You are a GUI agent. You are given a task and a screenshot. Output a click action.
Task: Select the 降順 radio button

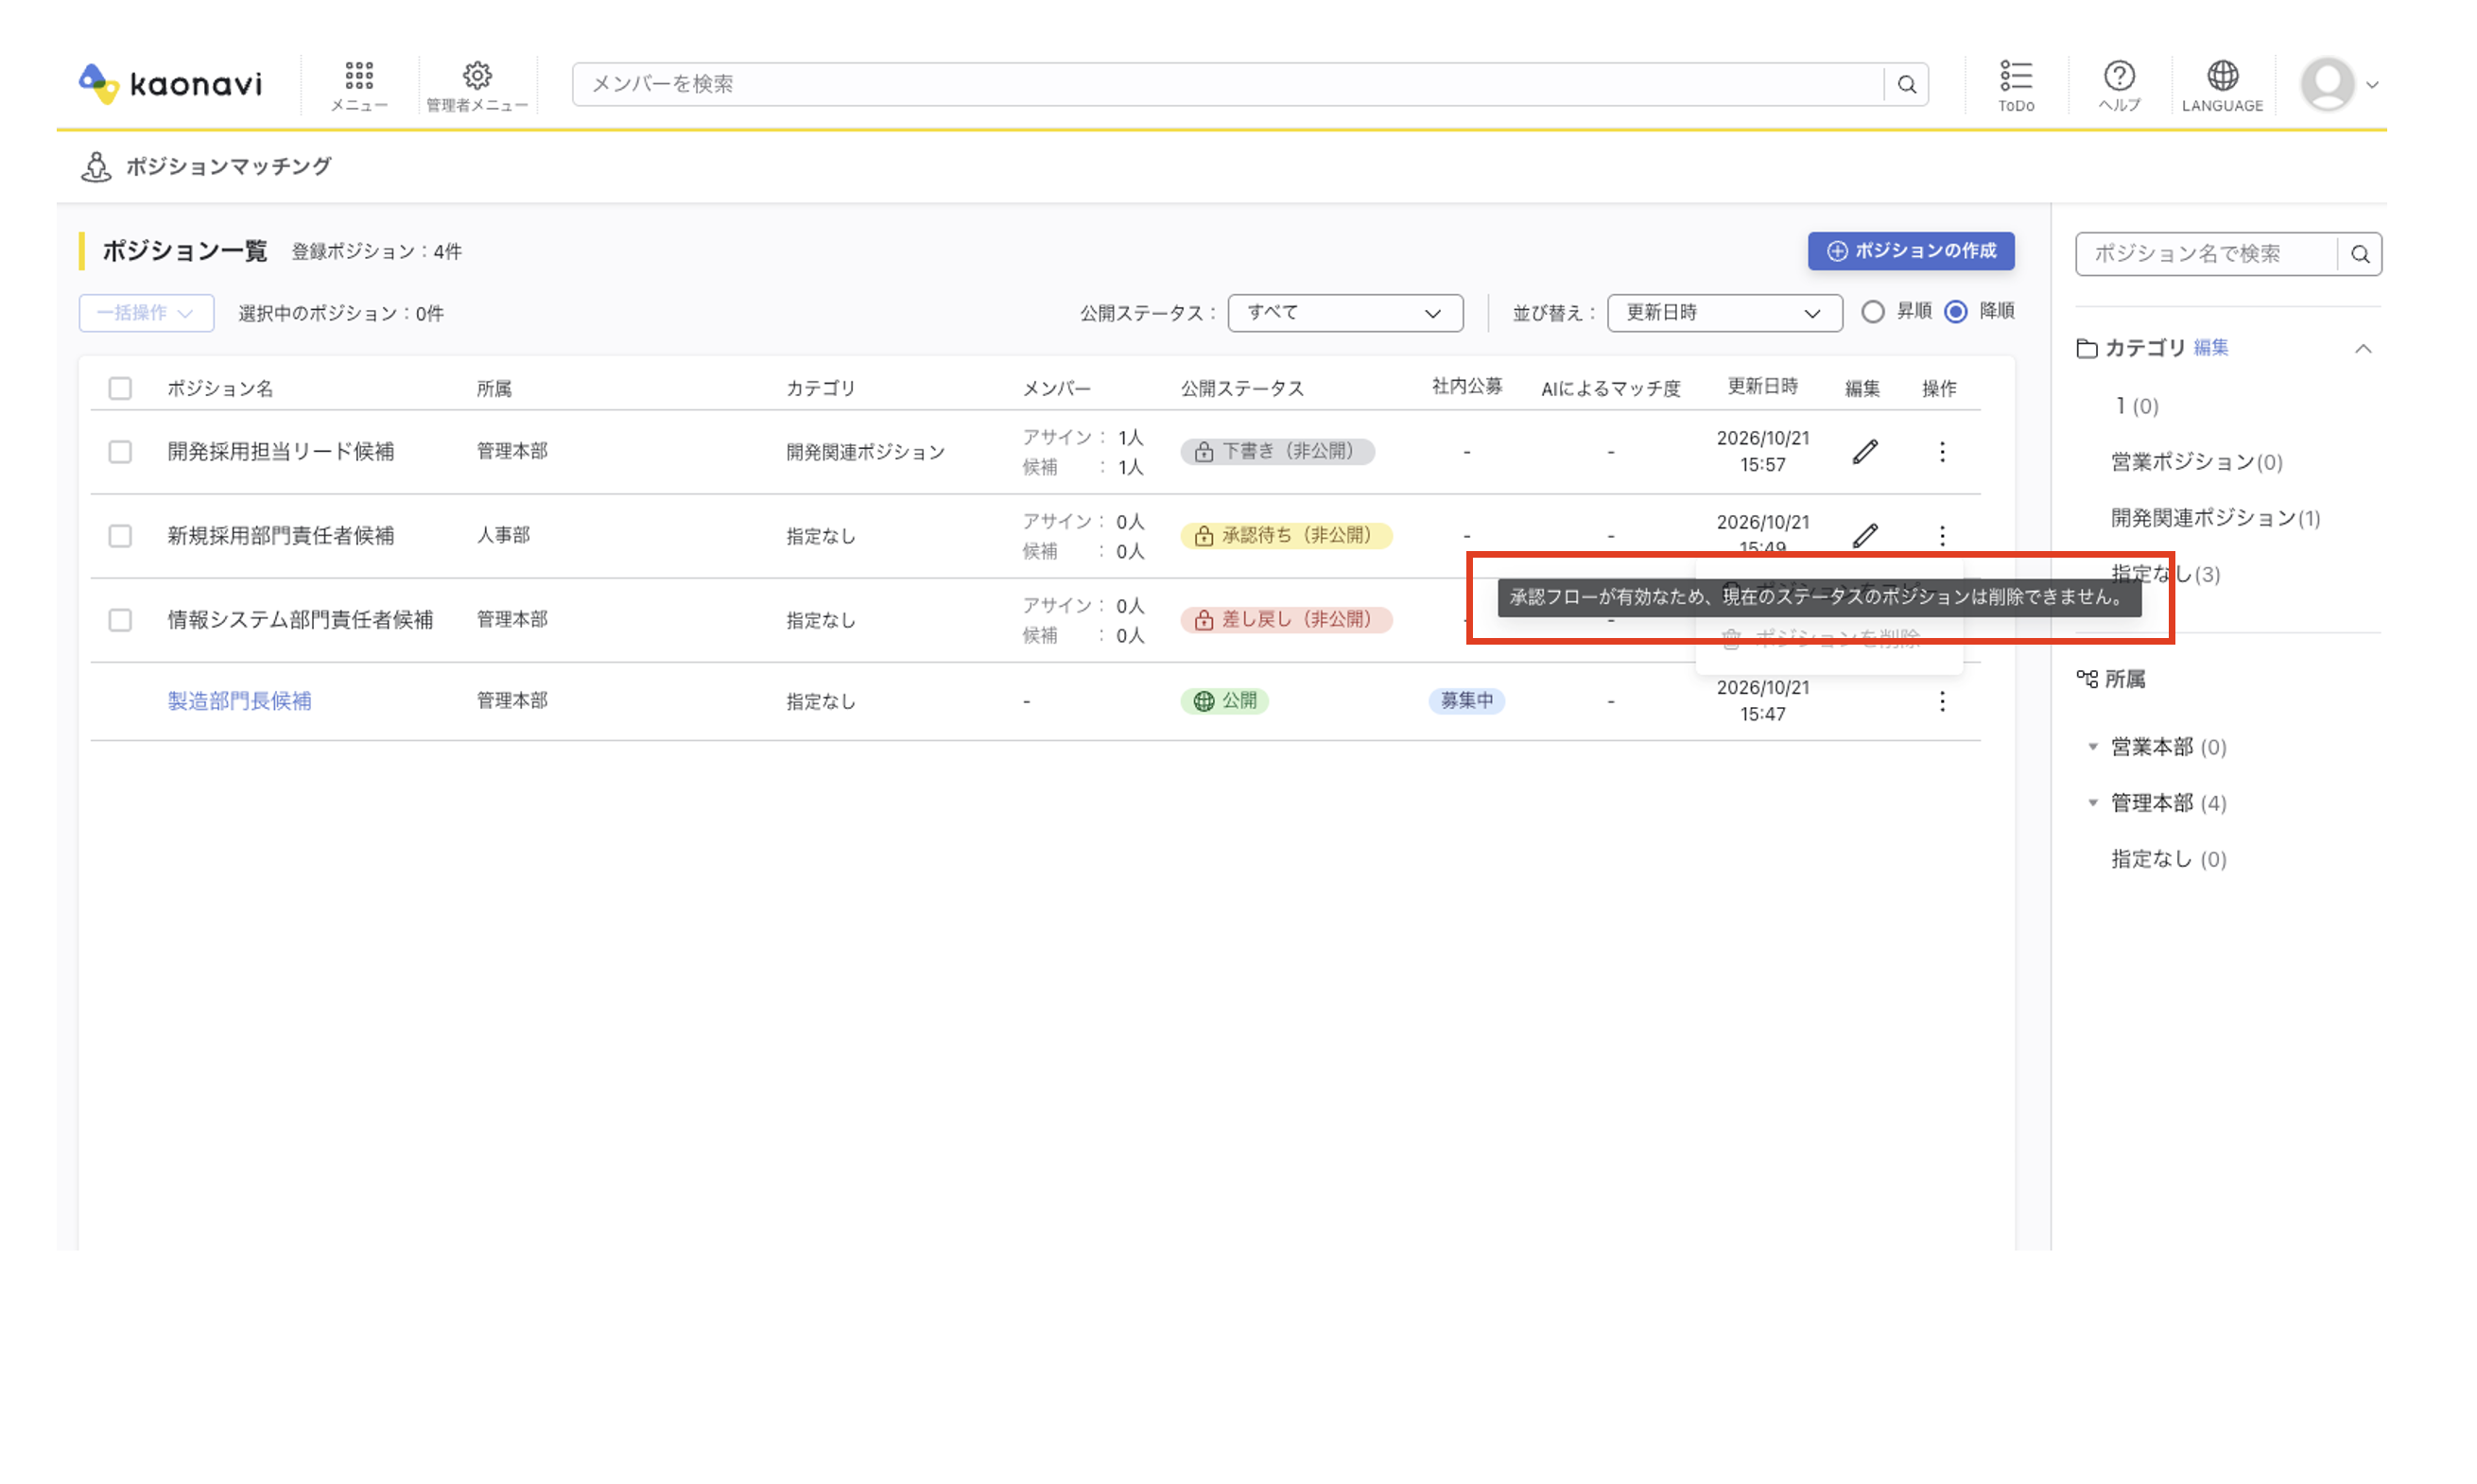pyautogui.click(x=1955, y=311)
